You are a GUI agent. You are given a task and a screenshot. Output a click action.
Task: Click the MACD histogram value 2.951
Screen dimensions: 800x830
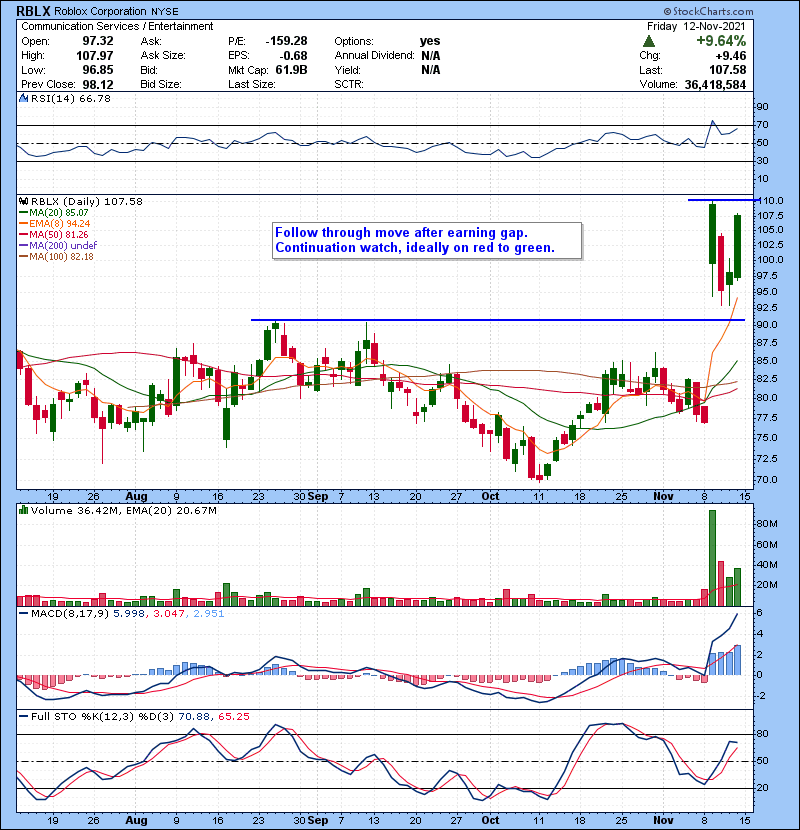pyautogui.click(x=209, y=614)
